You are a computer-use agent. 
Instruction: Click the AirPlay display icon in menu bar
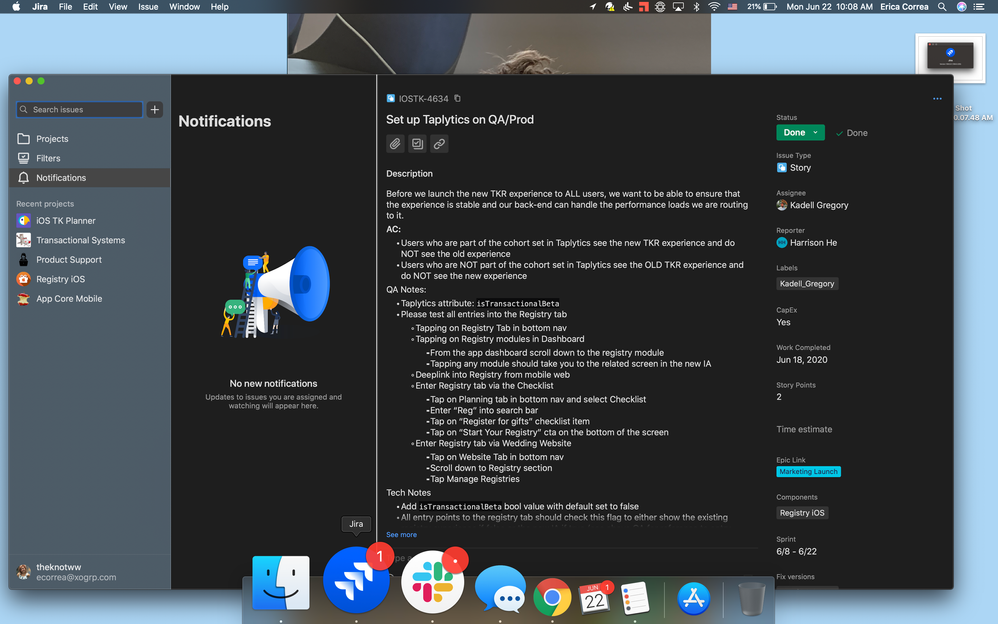pyautogui.click(x=678, y=7)
